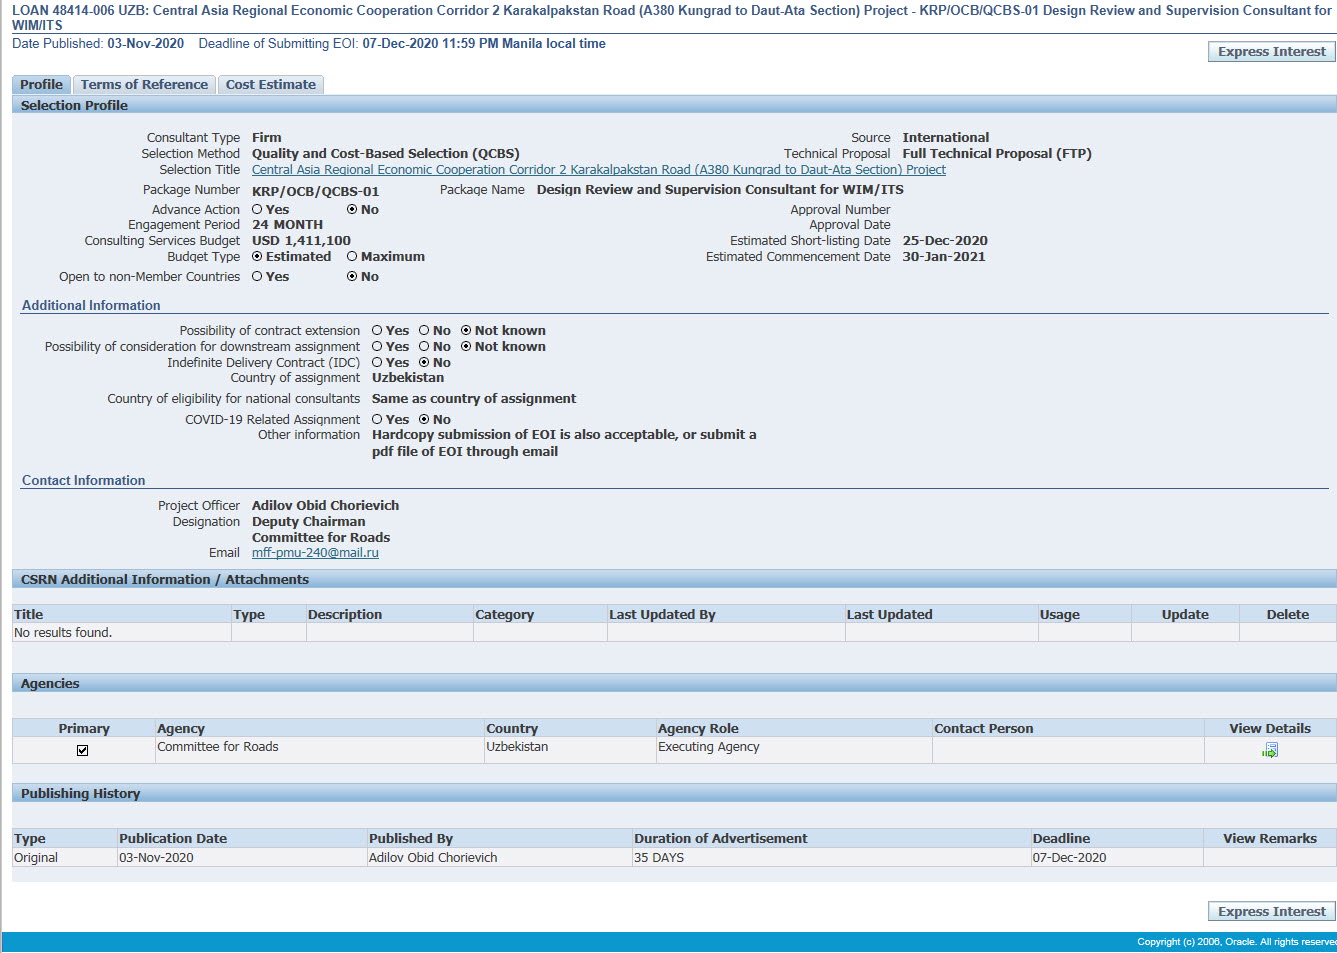Choose Maximum budget type
This screenshot has height=953, width=1337.
tap(352, 257)
